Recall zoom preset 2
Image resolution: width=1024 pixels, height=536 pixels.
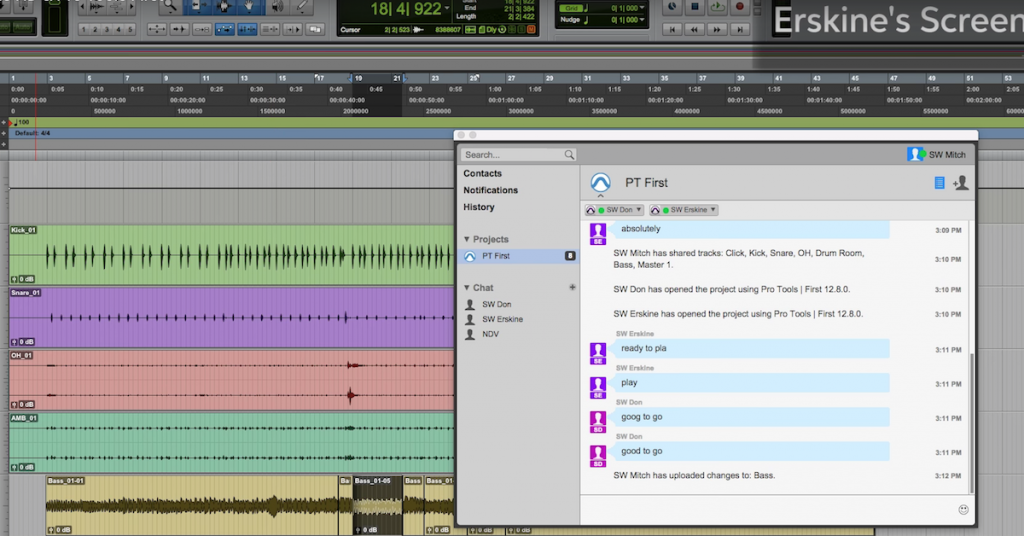click(95, 29)
